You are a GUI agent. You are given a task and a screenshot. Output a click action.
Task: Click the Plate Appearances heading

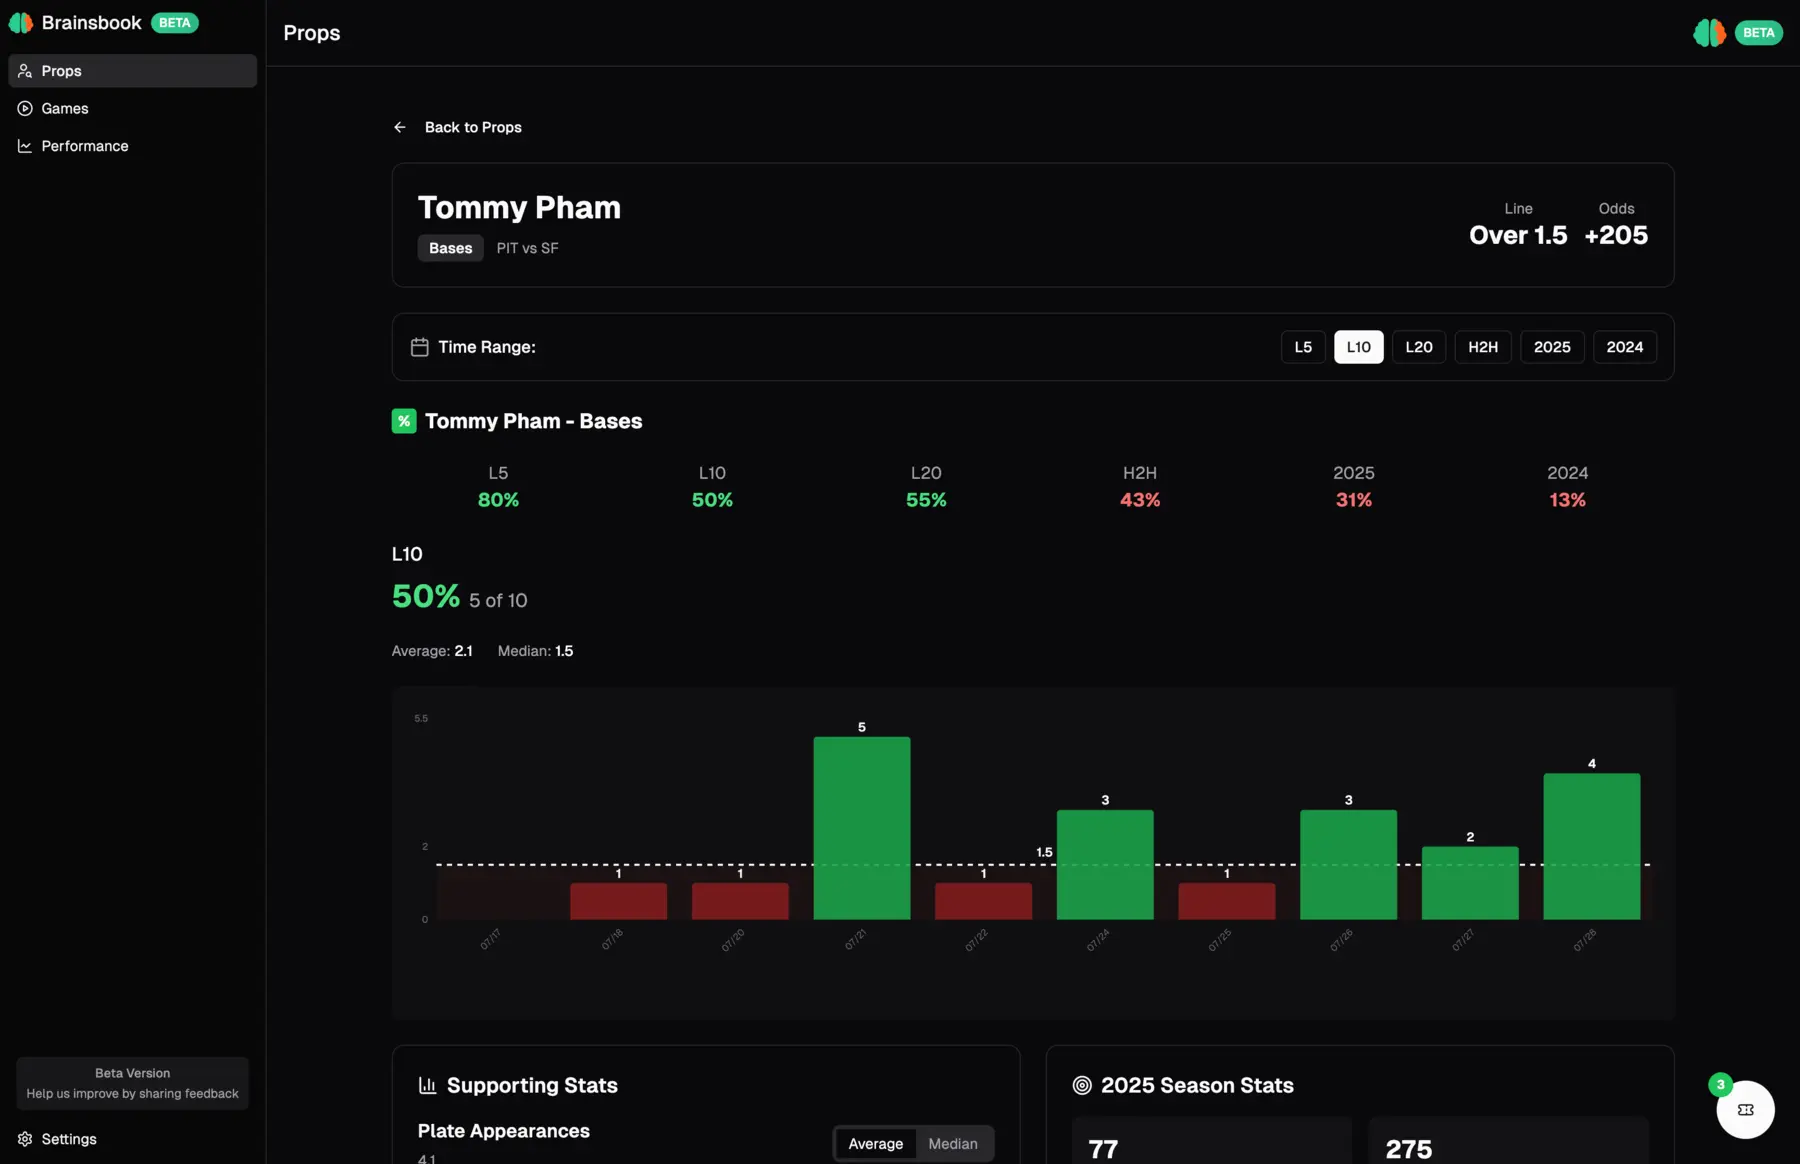click(x=504, y=1131)
